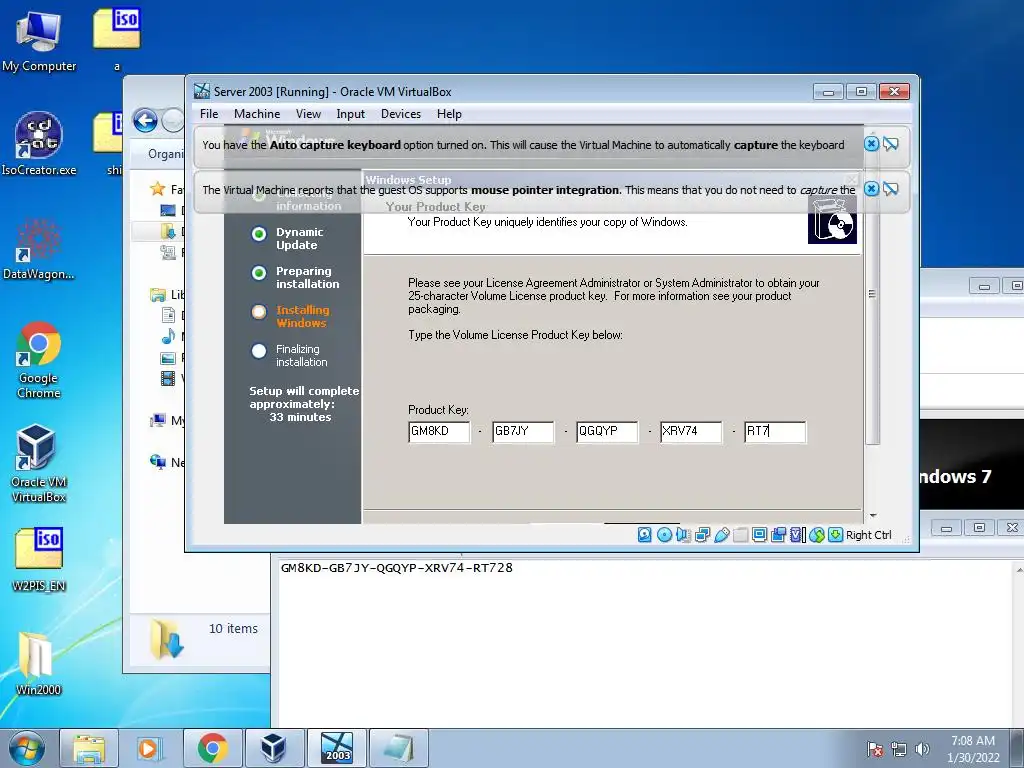Open the Devices menu
Viewport: 1024px width, 768px height.
[401, 114]
